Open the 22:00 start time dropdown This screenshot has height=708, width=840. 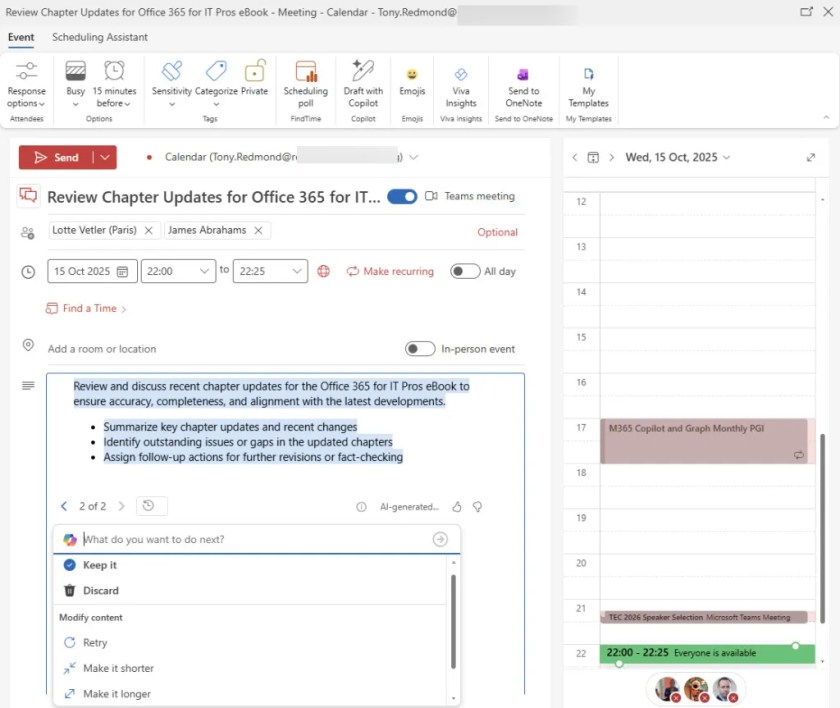[x=178, y=270]
